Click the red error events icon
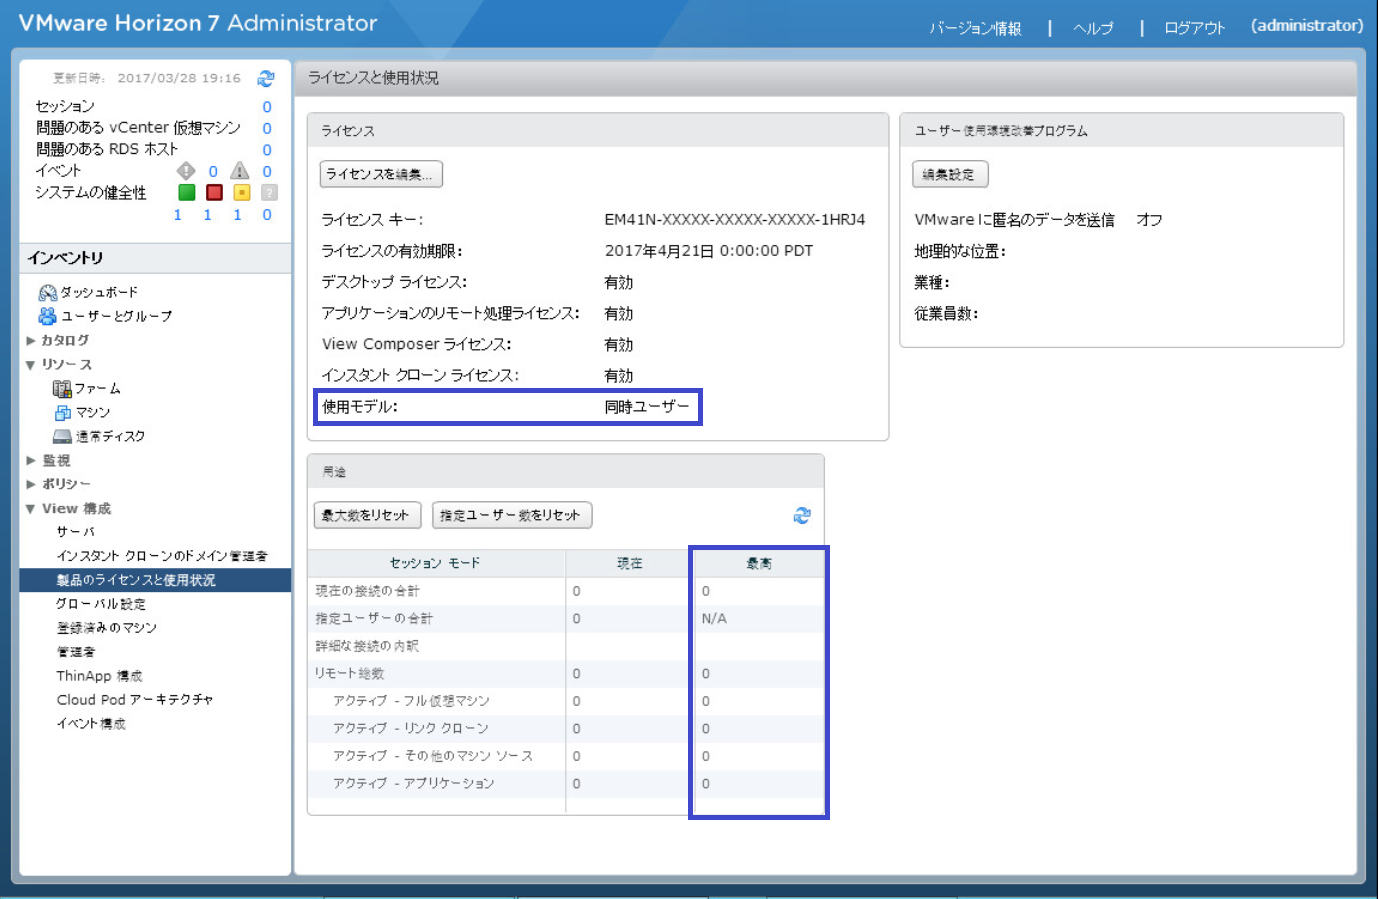The height and width of the screenshot is (899, 1378). (x=186, y=171)
